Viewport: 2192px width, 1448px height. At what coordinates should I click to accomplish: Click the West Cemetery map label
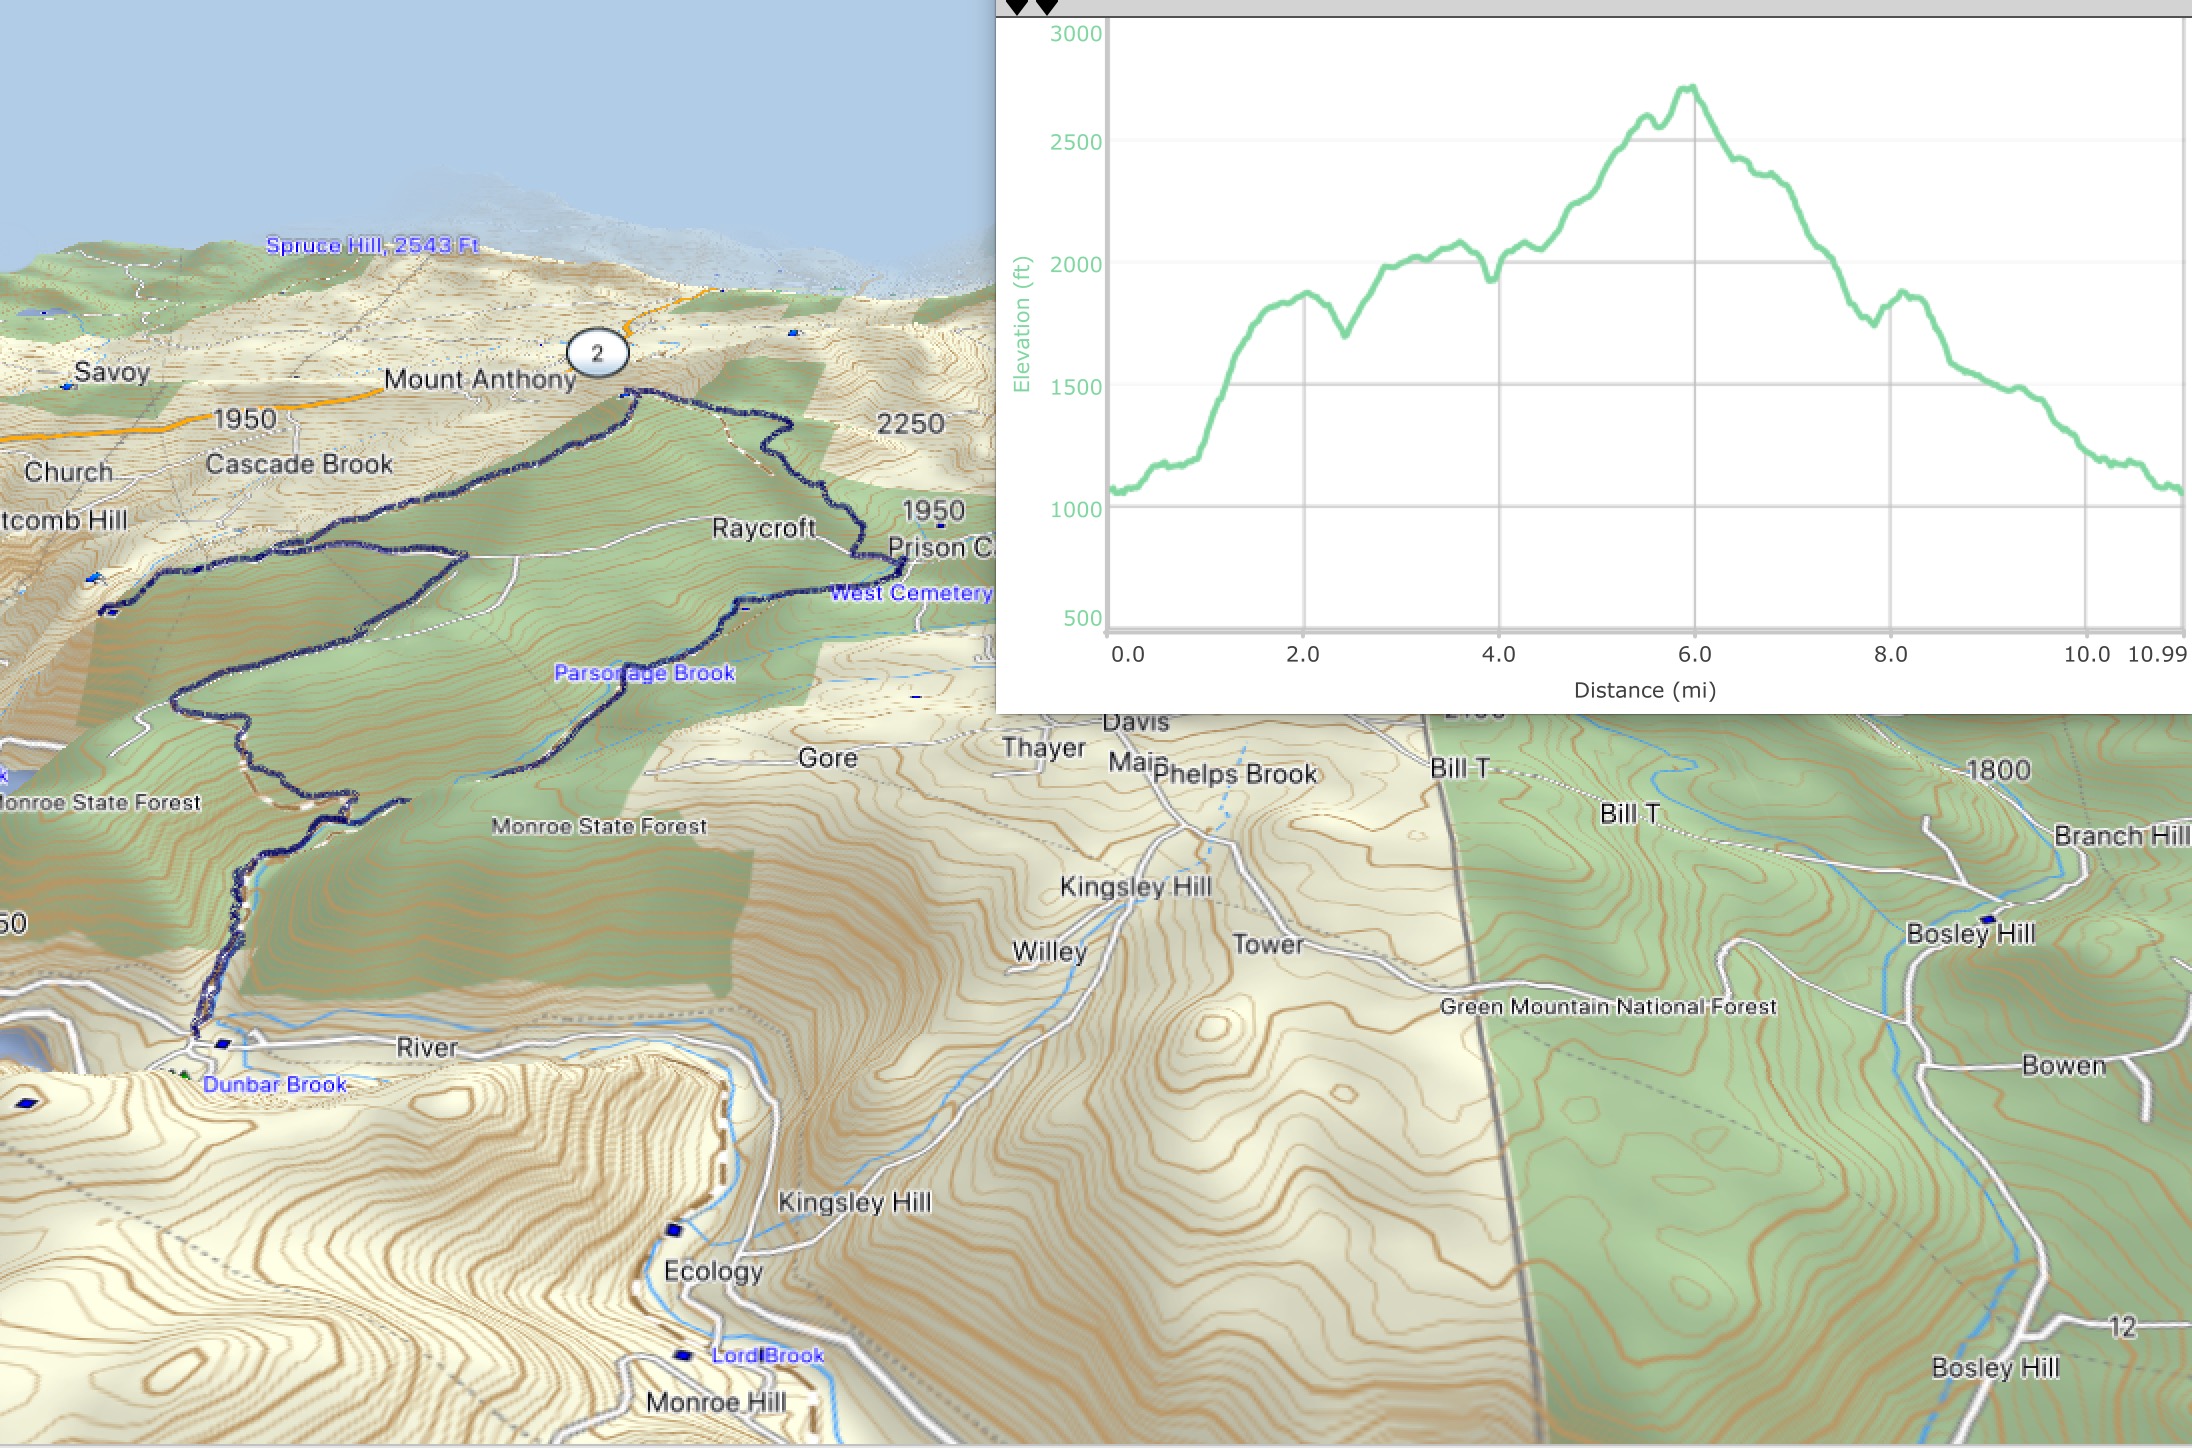click(x=911, y=593)
